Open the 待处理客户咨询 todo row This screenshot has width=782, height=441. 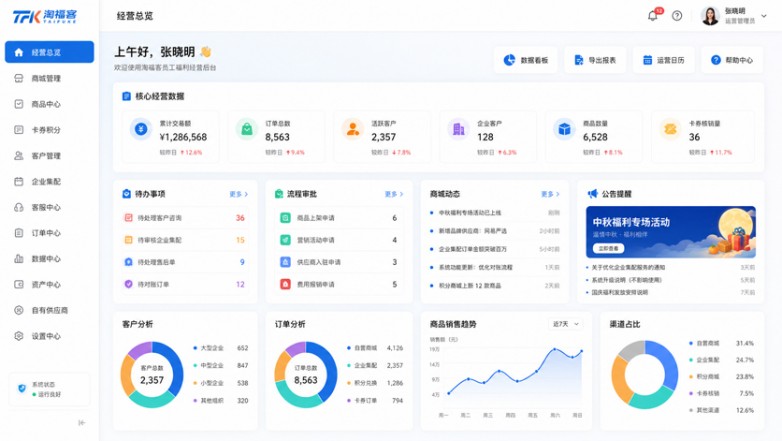click(185, 218)
